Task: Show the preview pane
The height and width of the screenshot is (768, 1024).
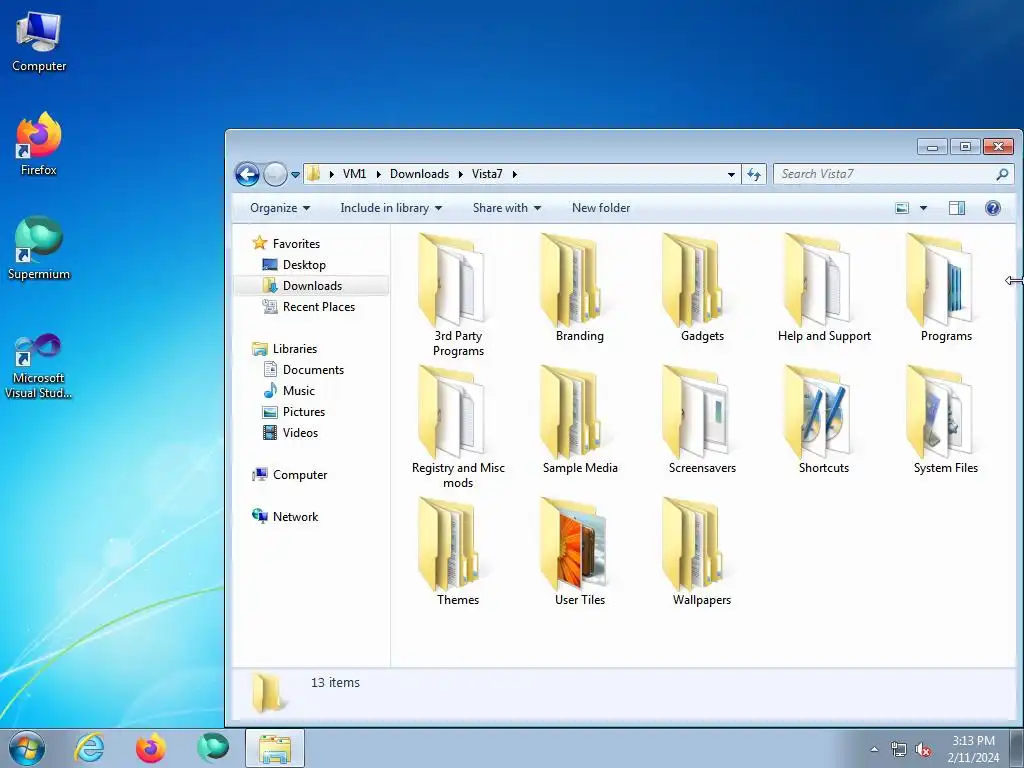Action: pos(957,208)
